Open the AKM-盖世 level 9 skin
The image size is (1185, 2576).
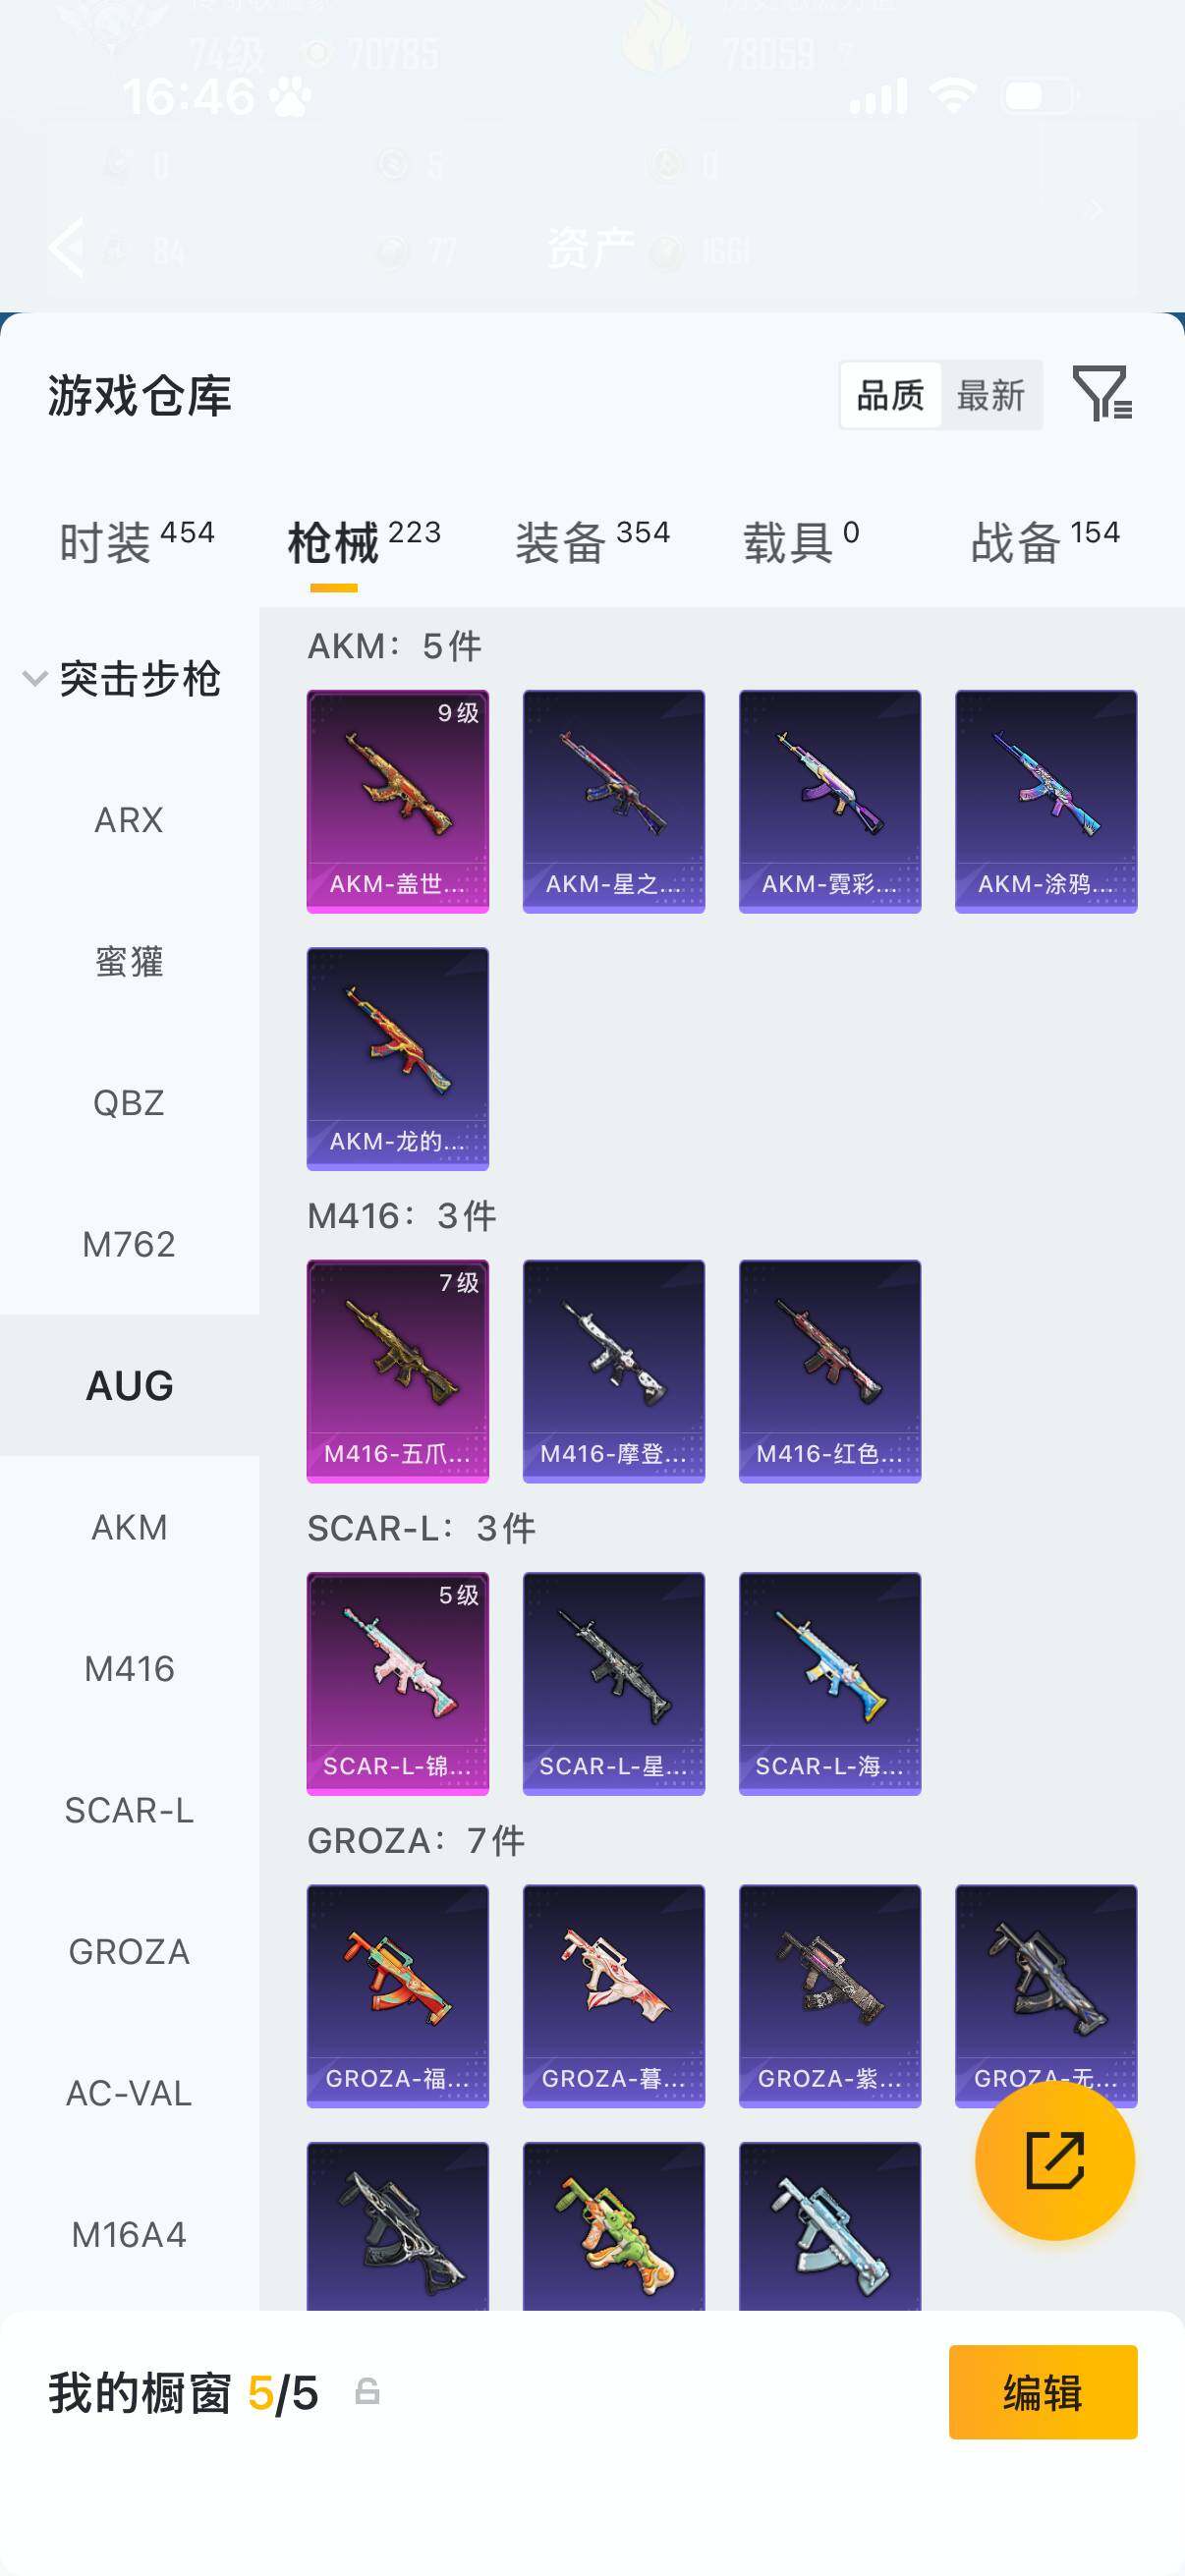(x=397, y=801)
